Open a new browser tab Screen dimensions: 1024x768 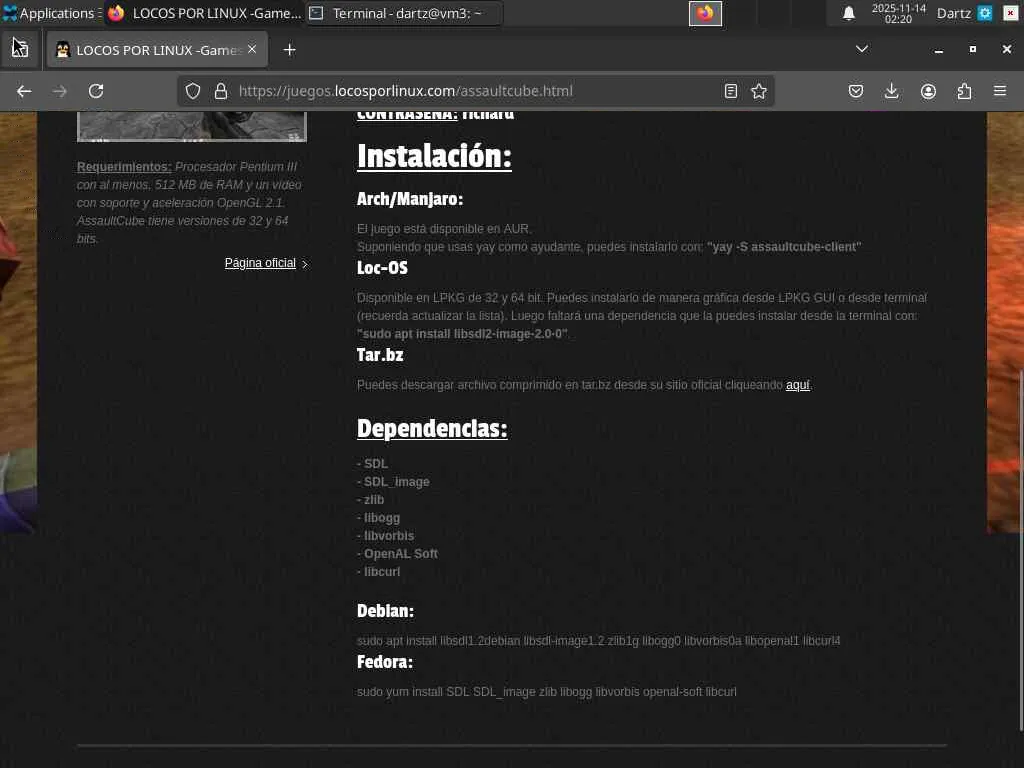[x=289, y=50]
